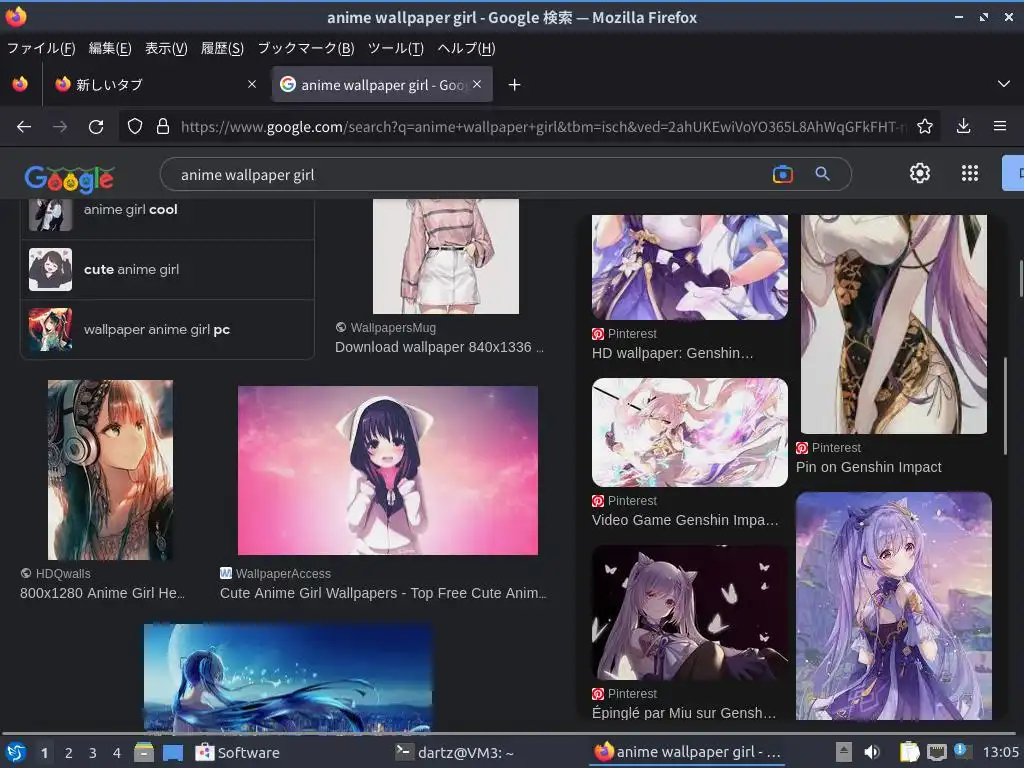
Task: Open a new tab with the plus button
Action: tap(514, 85)
